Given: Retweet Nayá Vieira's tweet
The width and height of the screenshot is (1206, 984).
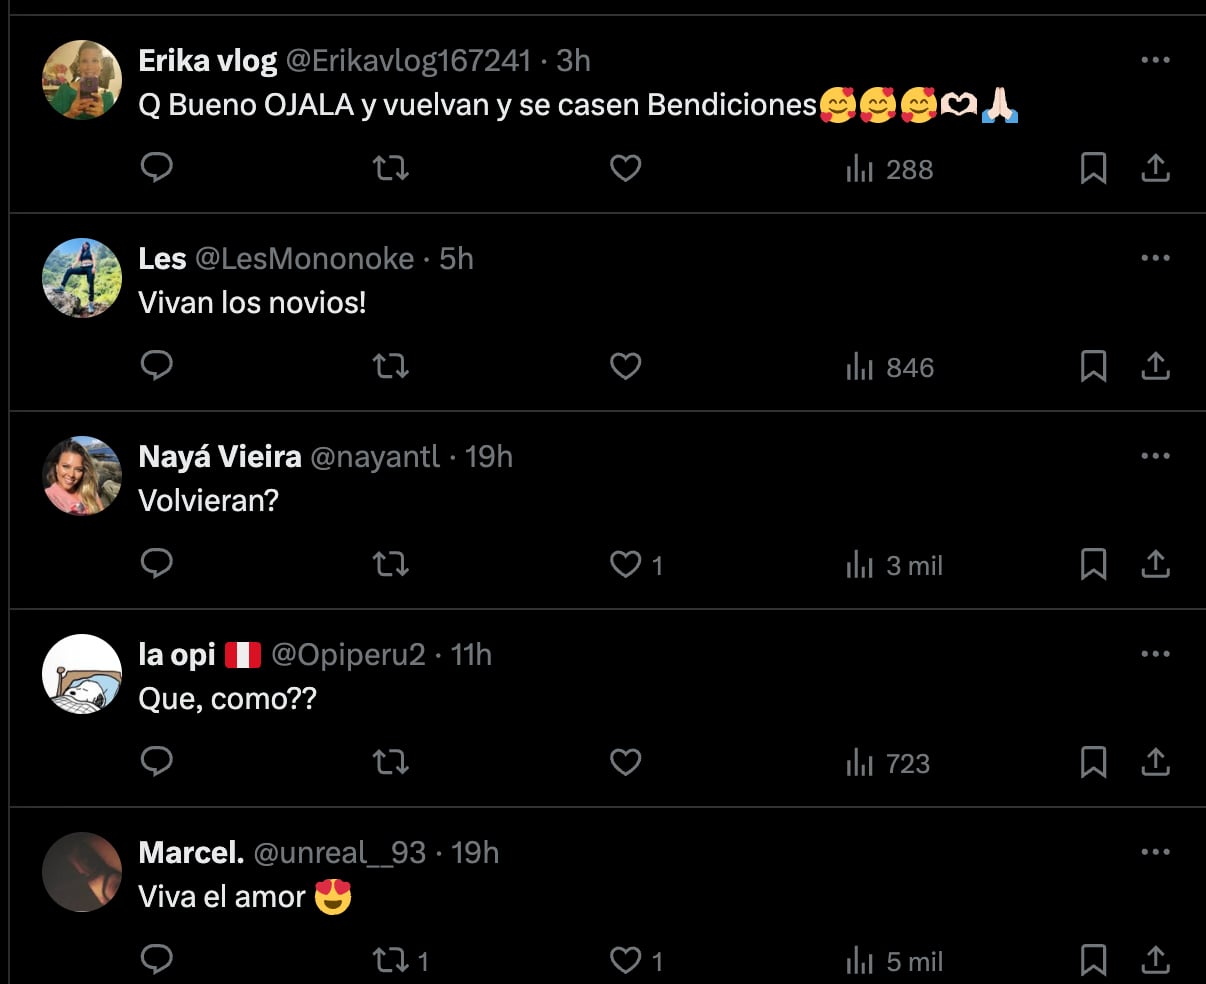Looking at the screenshot, I should [x=390, y=564].
